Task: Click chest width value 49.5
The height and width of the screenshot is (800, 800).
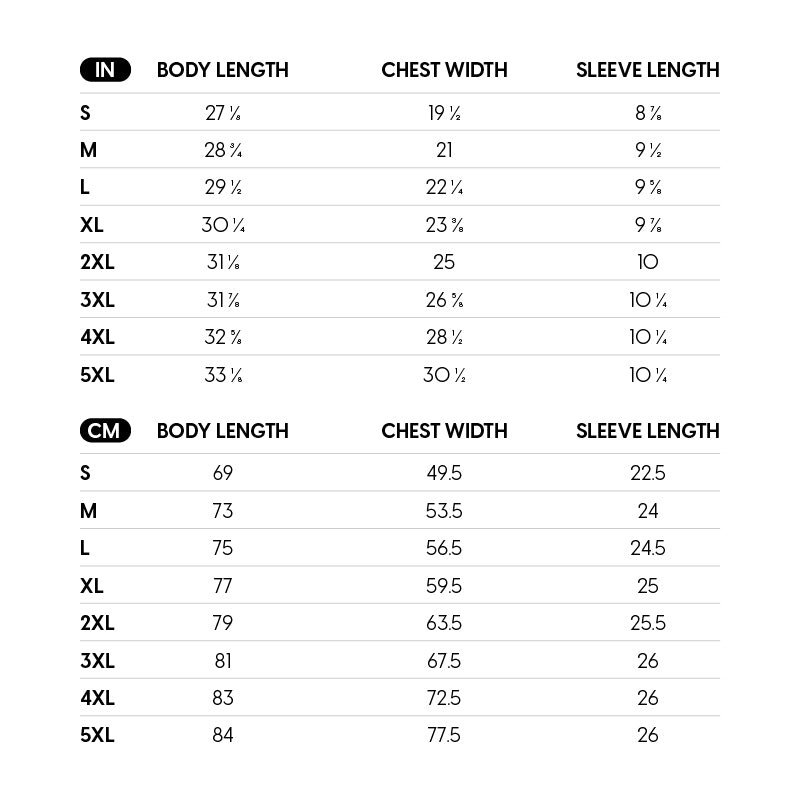Action: pos(444,473)
